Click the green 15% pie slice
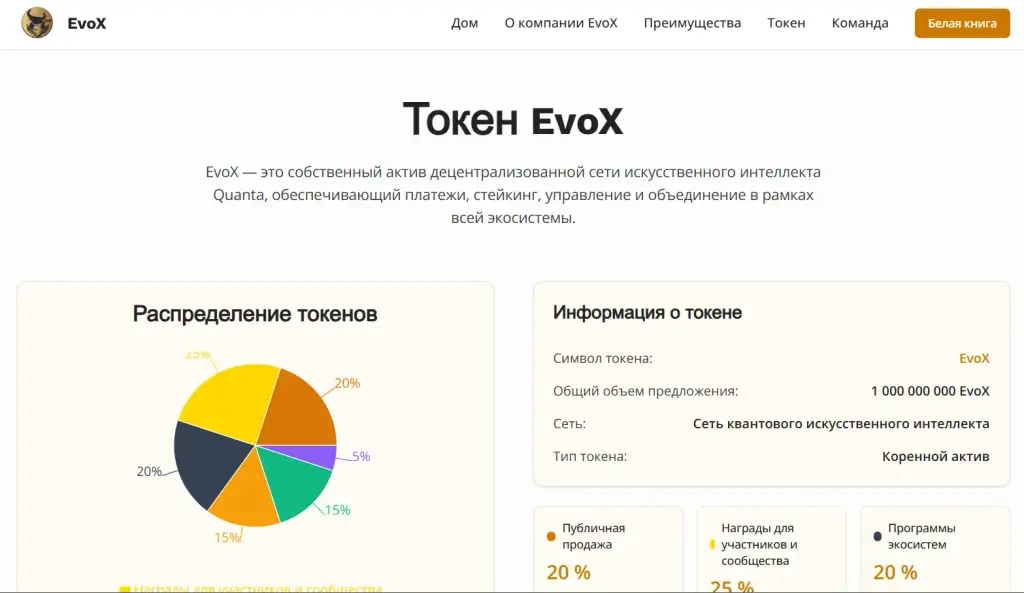Screen dimensions: 1024x593 tap(295, 486)
